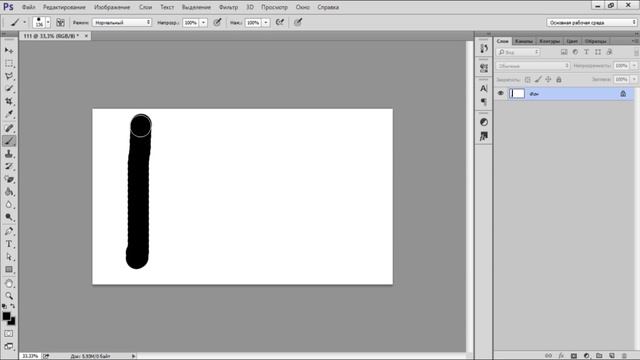Select the History Brush tool
Screen dimensions: 640x360
tap(9, 167)
